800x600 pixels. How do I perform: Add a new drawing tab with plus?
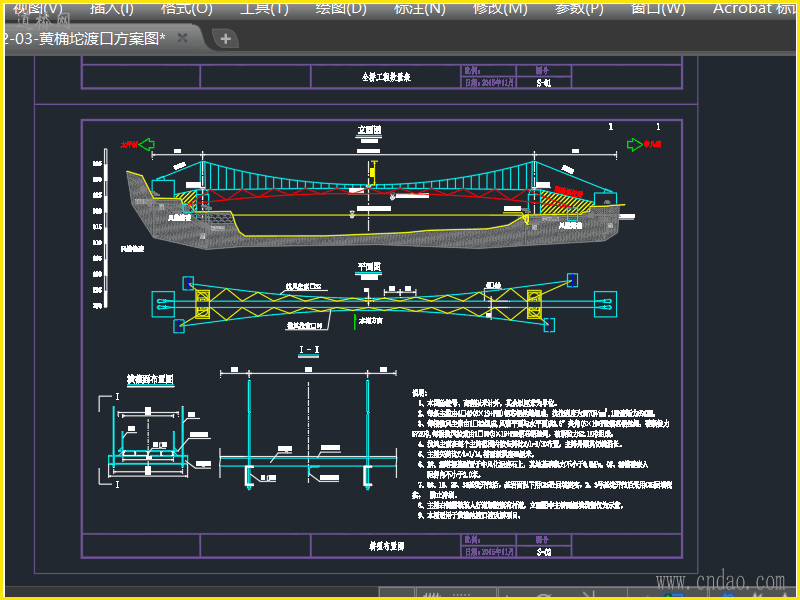pos(225,38)
